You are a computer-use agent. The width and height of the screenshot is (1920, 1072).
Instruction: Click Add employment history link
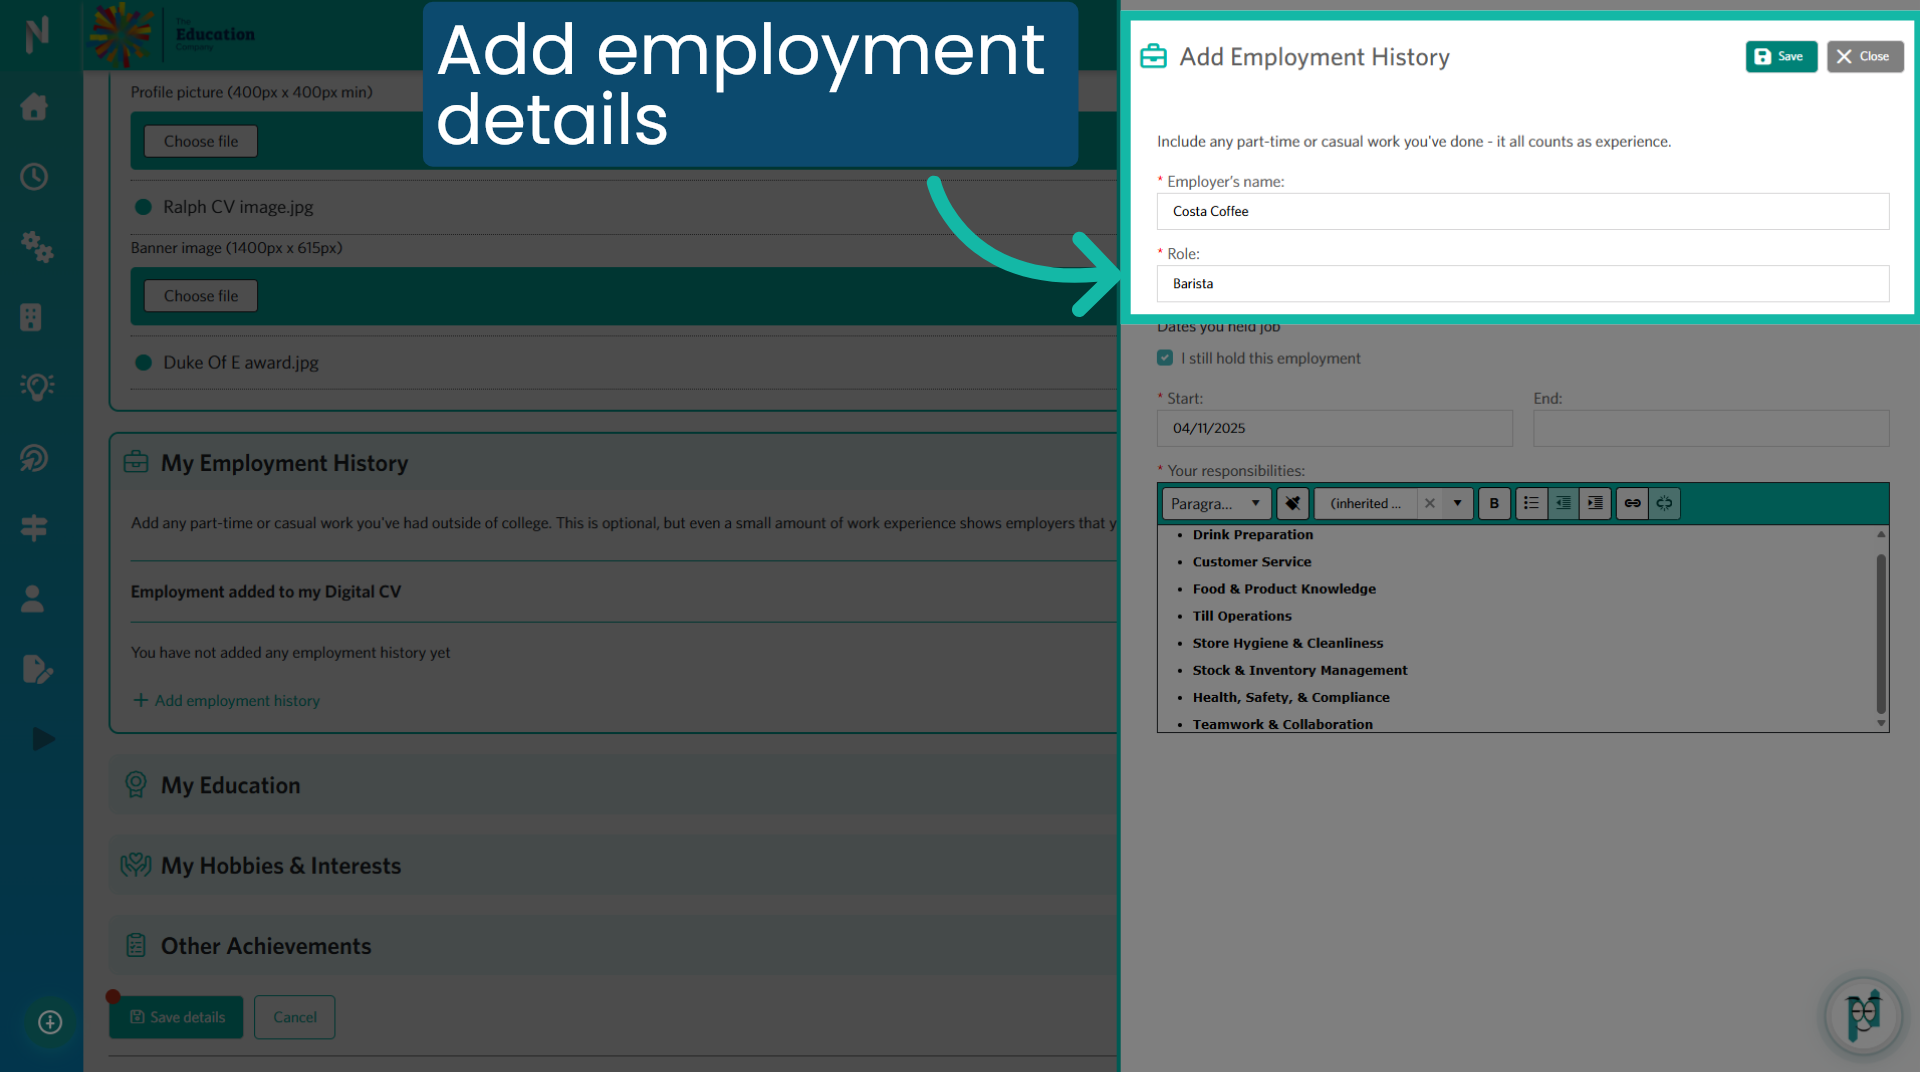click(227, 700)
